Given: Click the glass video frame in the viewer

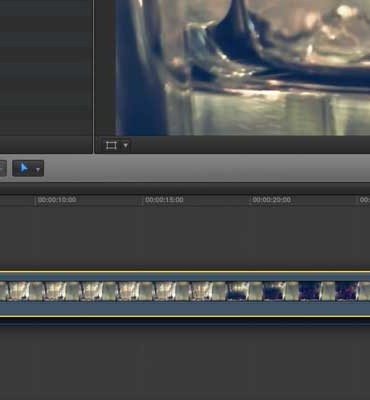Looking at the screenshot, I should [243, 68].
